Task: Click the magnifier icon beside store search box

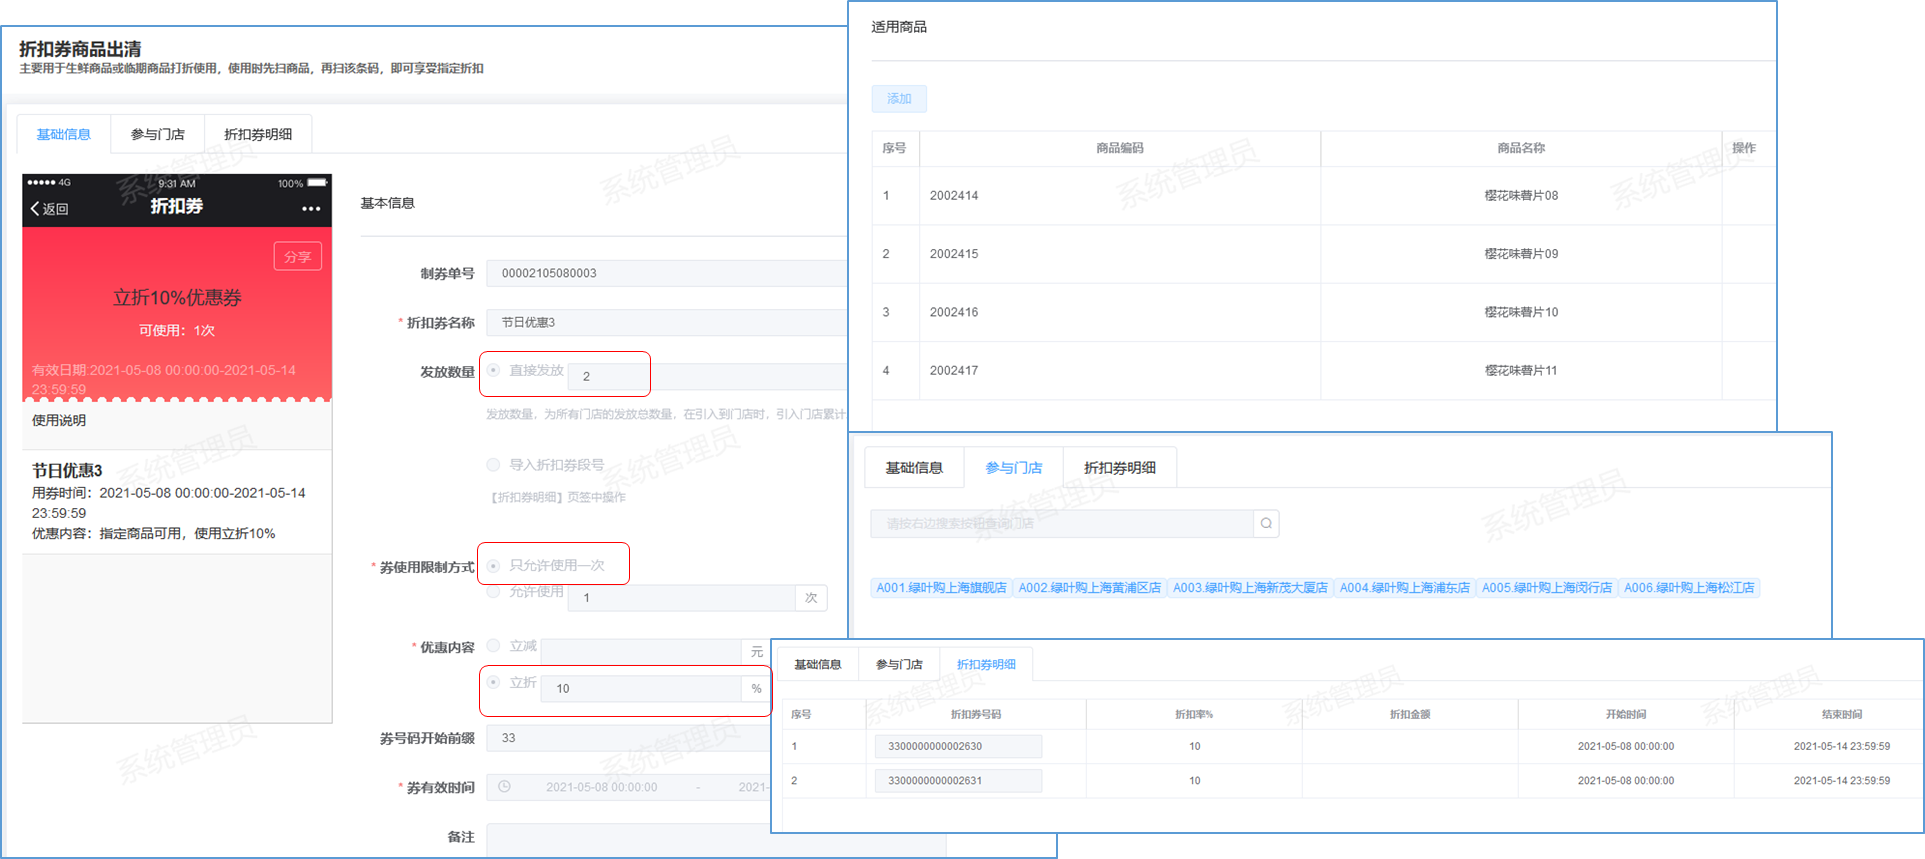Action: [x=1266, y=523]
